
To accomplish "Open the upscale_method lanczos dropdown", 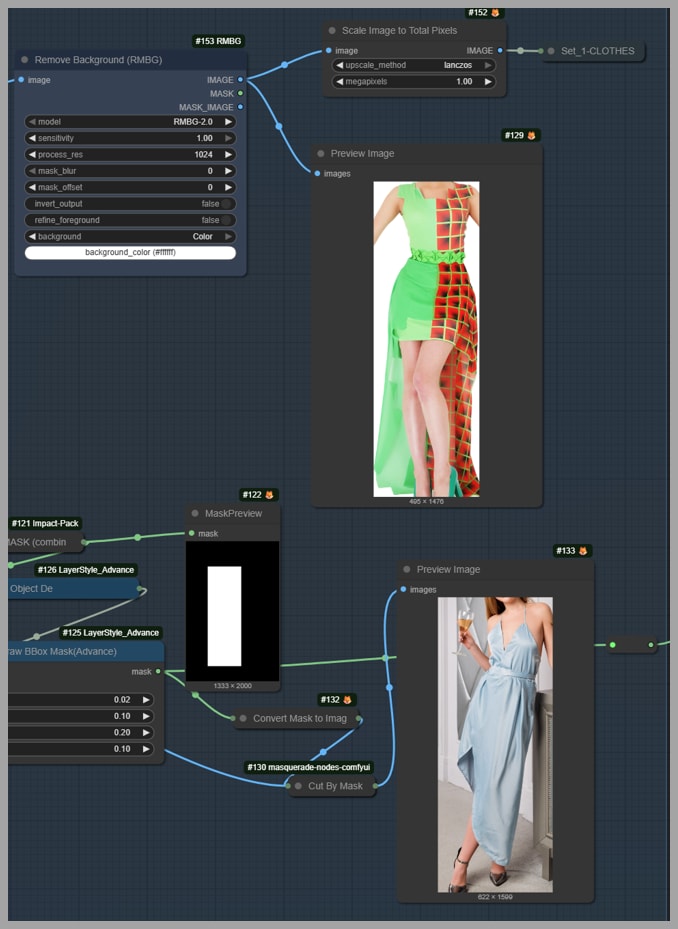I will 414,65.
